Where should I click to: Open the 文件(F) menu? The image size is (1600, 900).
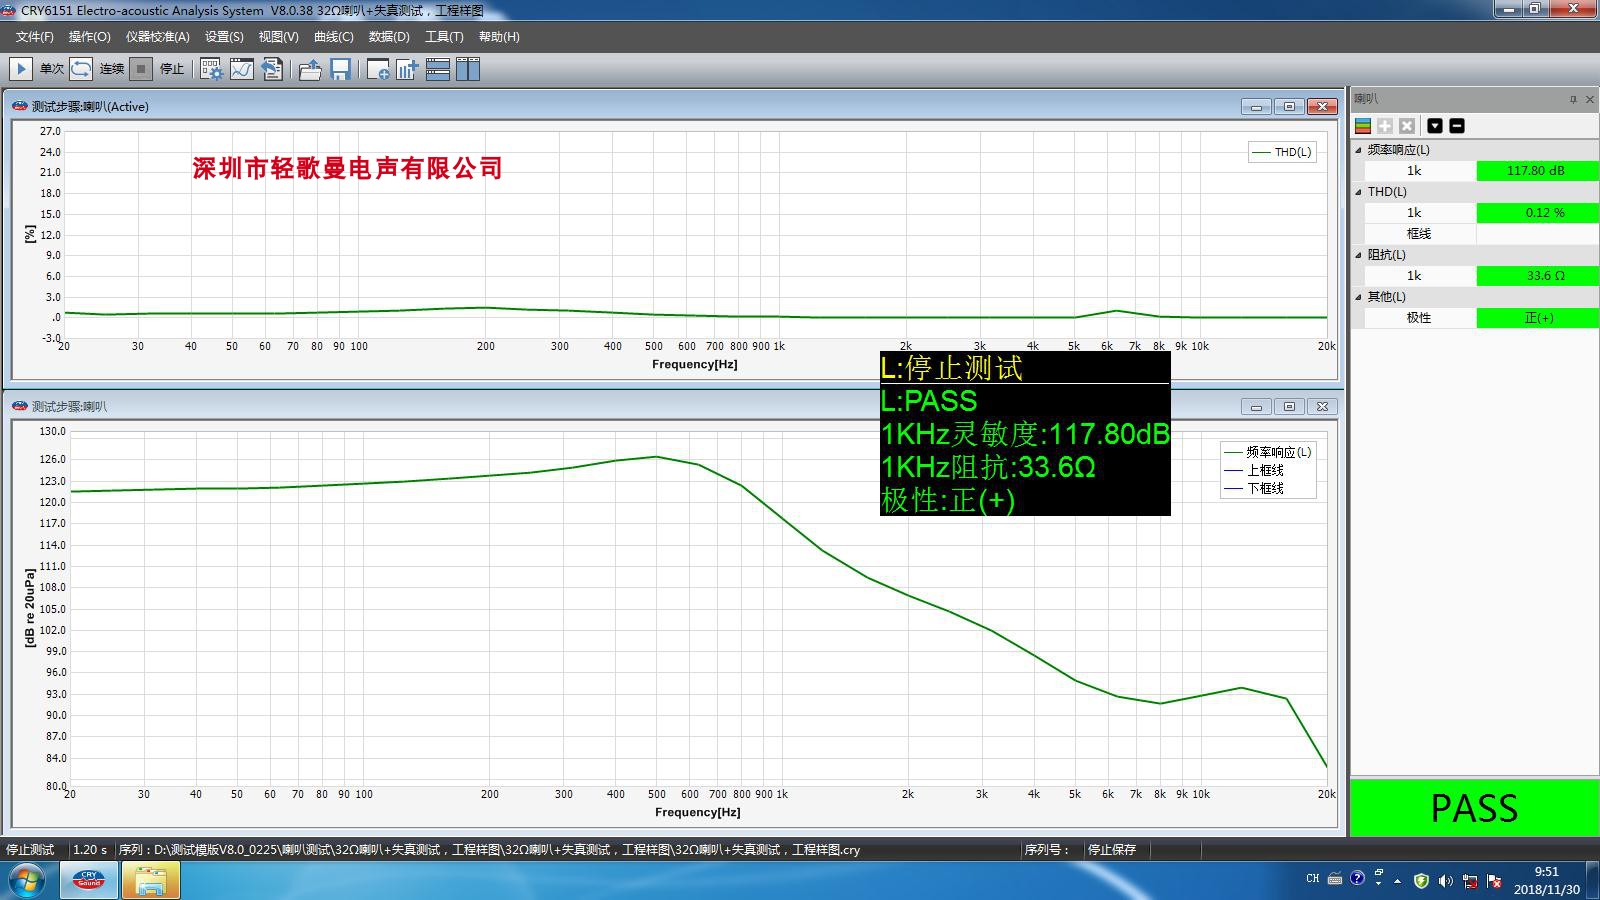coord(35,37)
